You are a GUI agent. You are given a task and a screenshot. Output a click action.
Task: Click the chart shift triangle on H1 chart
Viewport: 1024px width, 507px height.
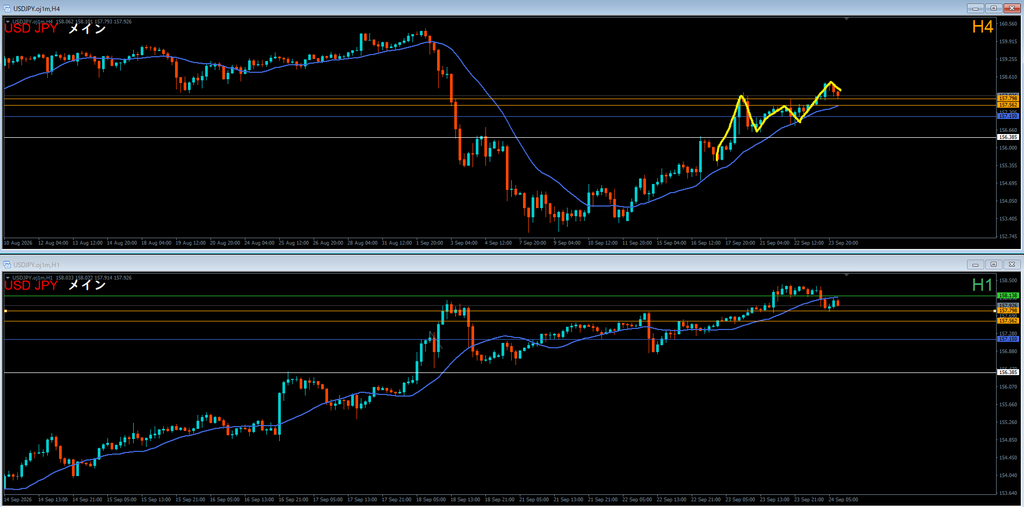[846, 276]
